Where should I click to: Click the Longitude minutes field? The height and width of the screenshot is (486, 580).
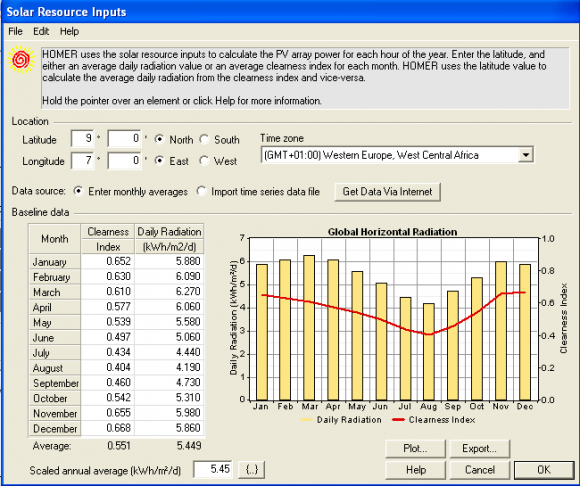click(x=124, y=161)
